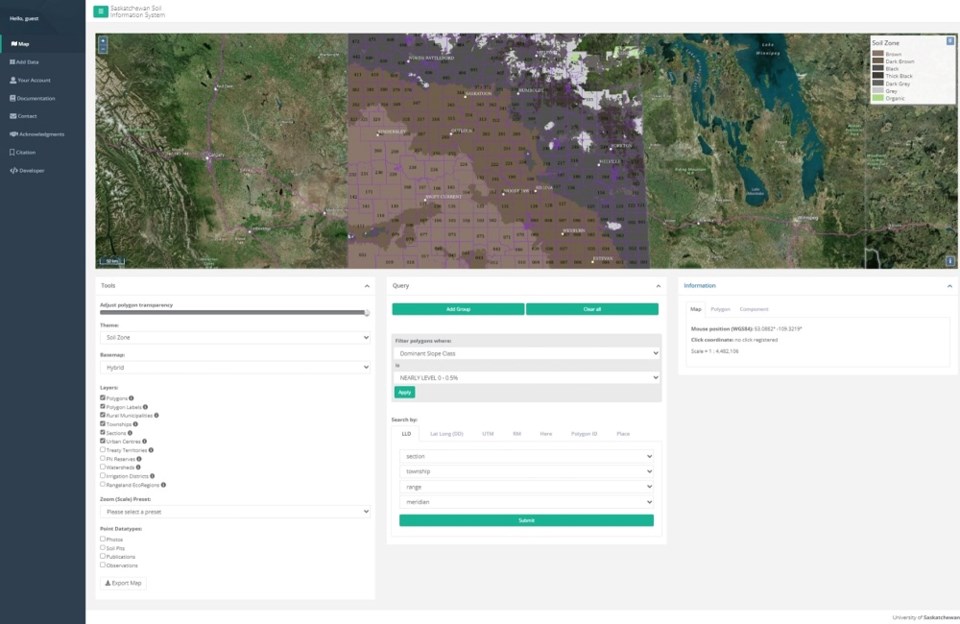The height and width of the screenshot is (624, 960).
Task: Click the Add Group button
Action: (458, 309)
